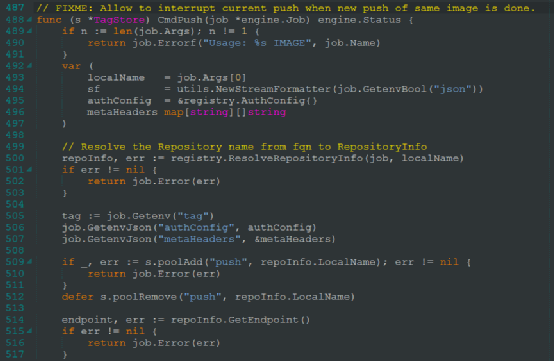Click the TagStore receiver type
This screenshot has width=554, height=362.
(119, 20)
